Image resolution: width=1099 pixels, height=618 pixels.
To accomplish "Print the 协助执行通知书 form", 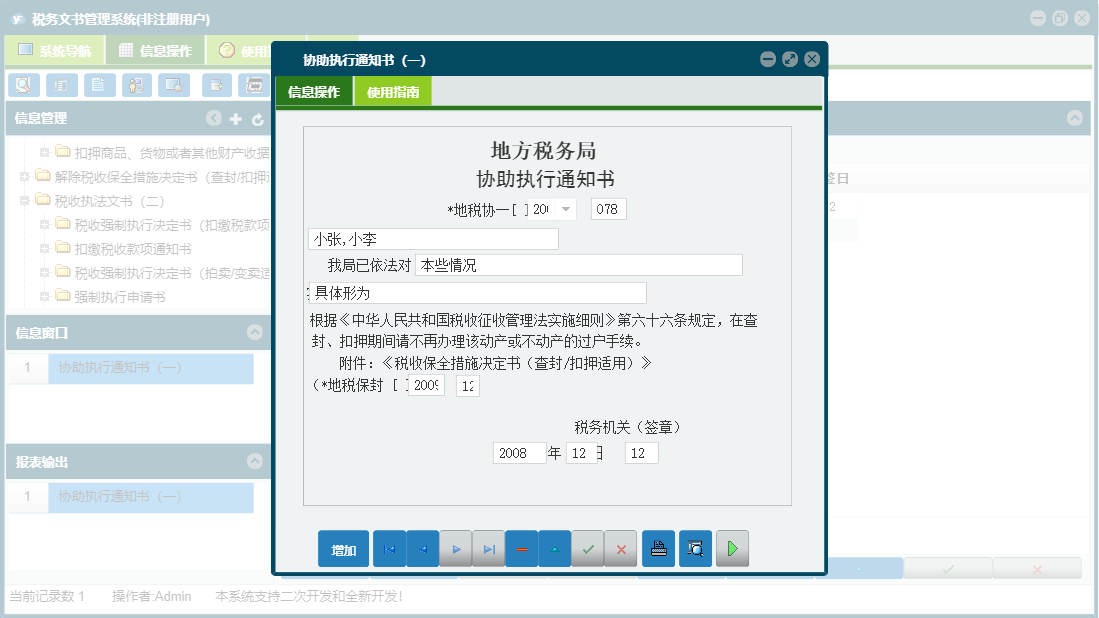I will (x=658, y=548).
